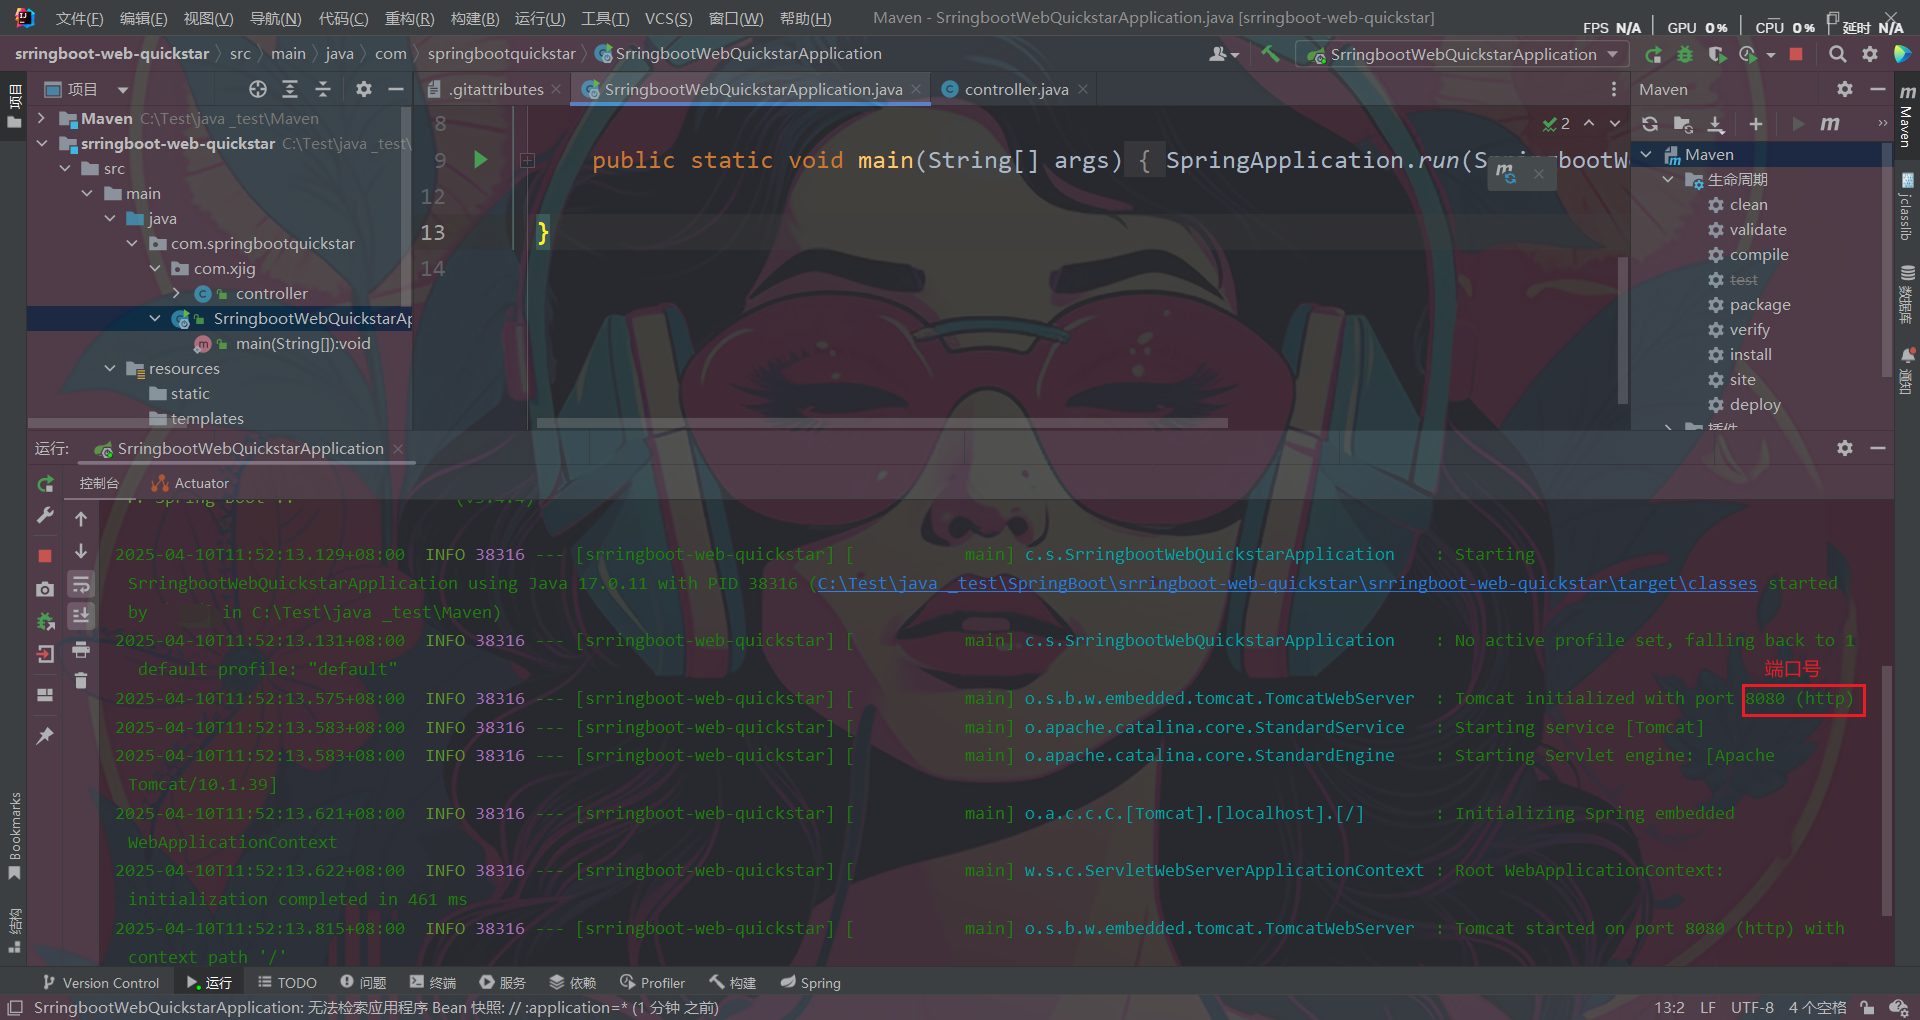Clear console with trash icon

(81, 681)
